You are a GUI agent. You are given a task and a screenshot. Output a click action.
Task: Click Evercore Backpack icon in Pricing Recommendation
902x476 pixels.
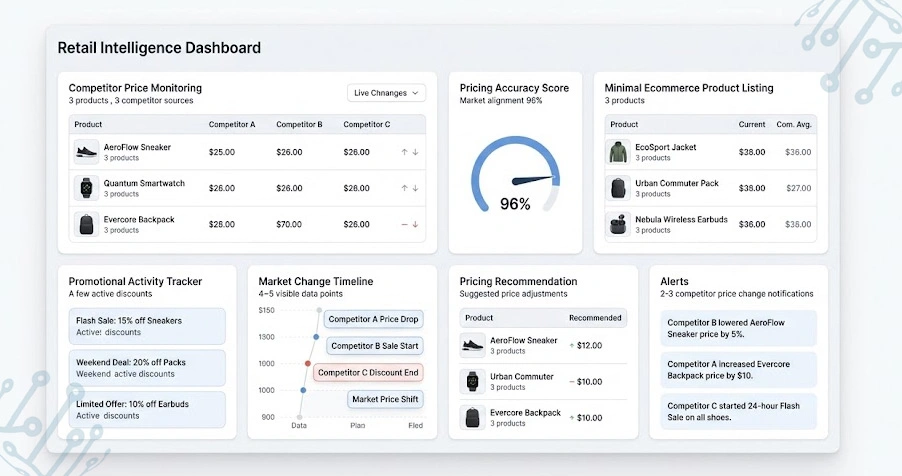473,418
